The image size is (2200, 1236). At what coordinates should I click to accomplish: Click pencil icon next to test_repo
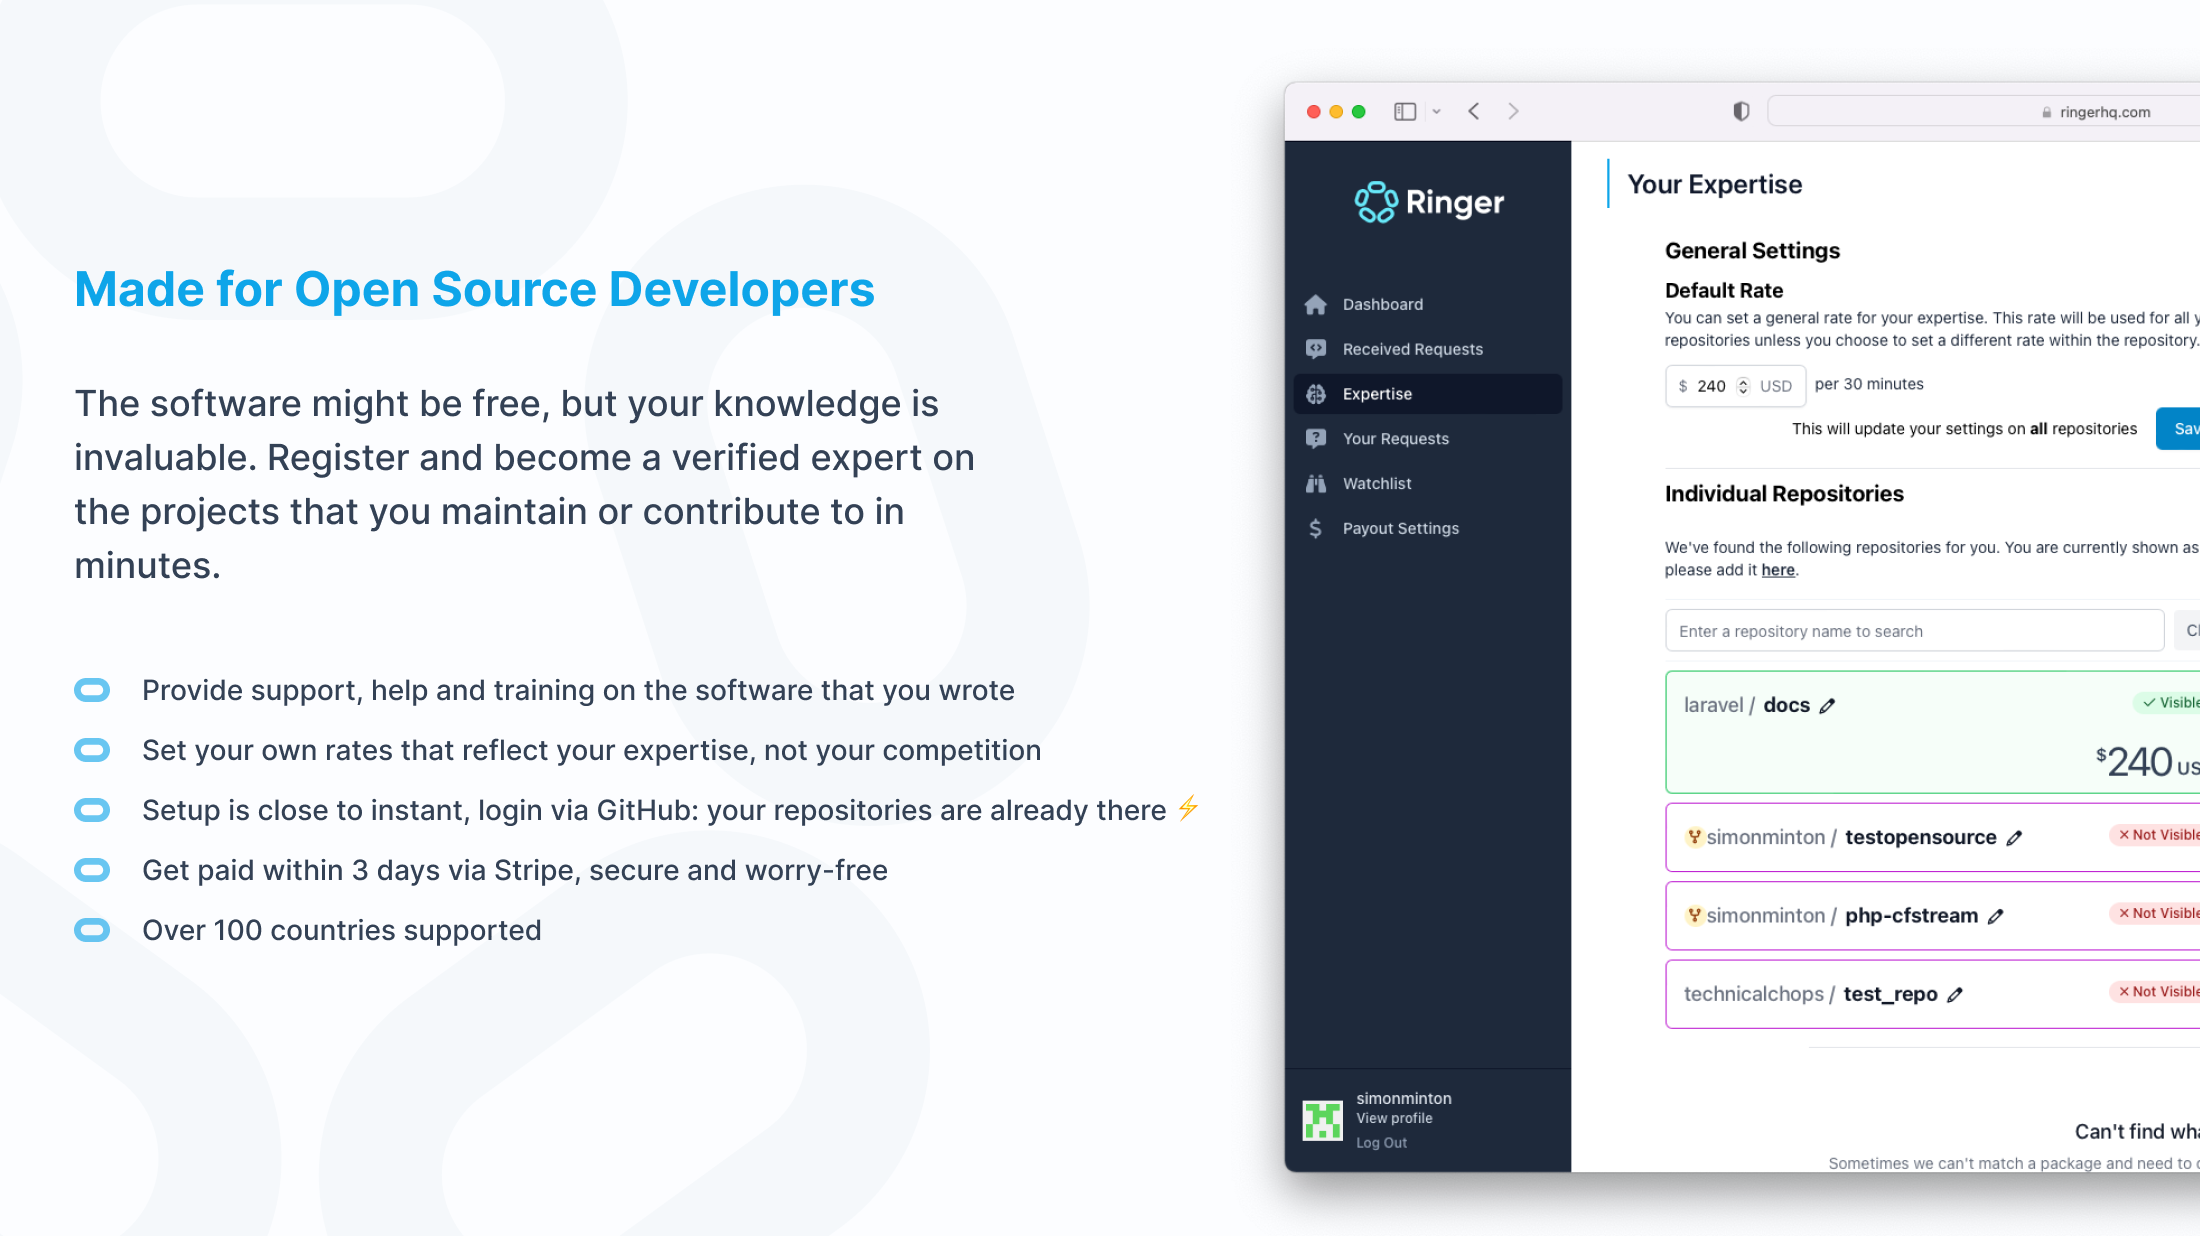pos(1955,995)
